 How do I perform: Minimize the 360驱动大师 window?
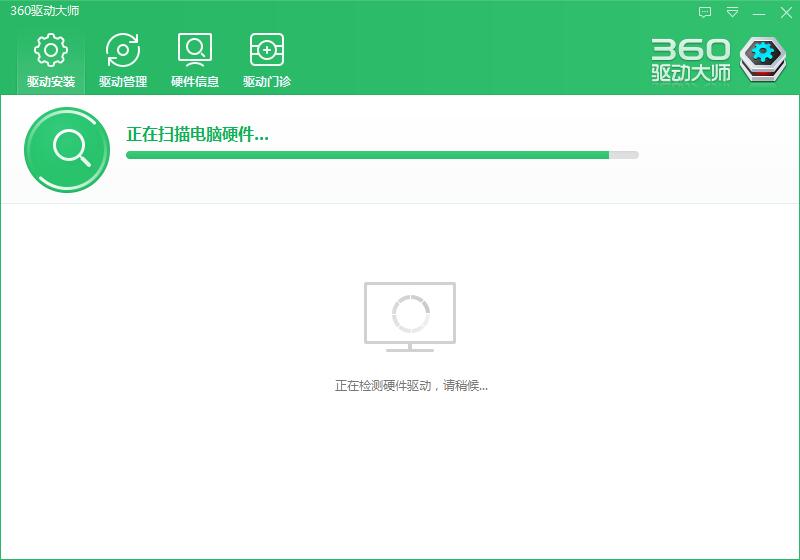point(759,13)
